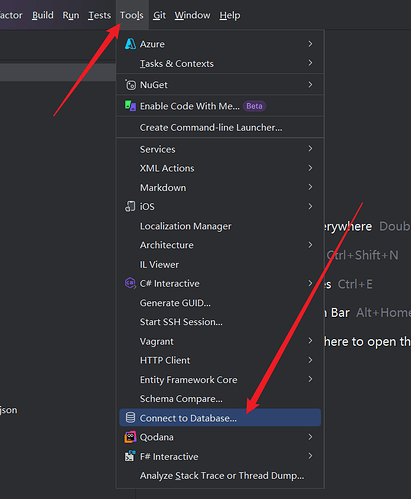Image resolution: width=411 pixels, height=499 pixels.
Task: Click the Azure logo icon
Action: [x=130, y=44]
